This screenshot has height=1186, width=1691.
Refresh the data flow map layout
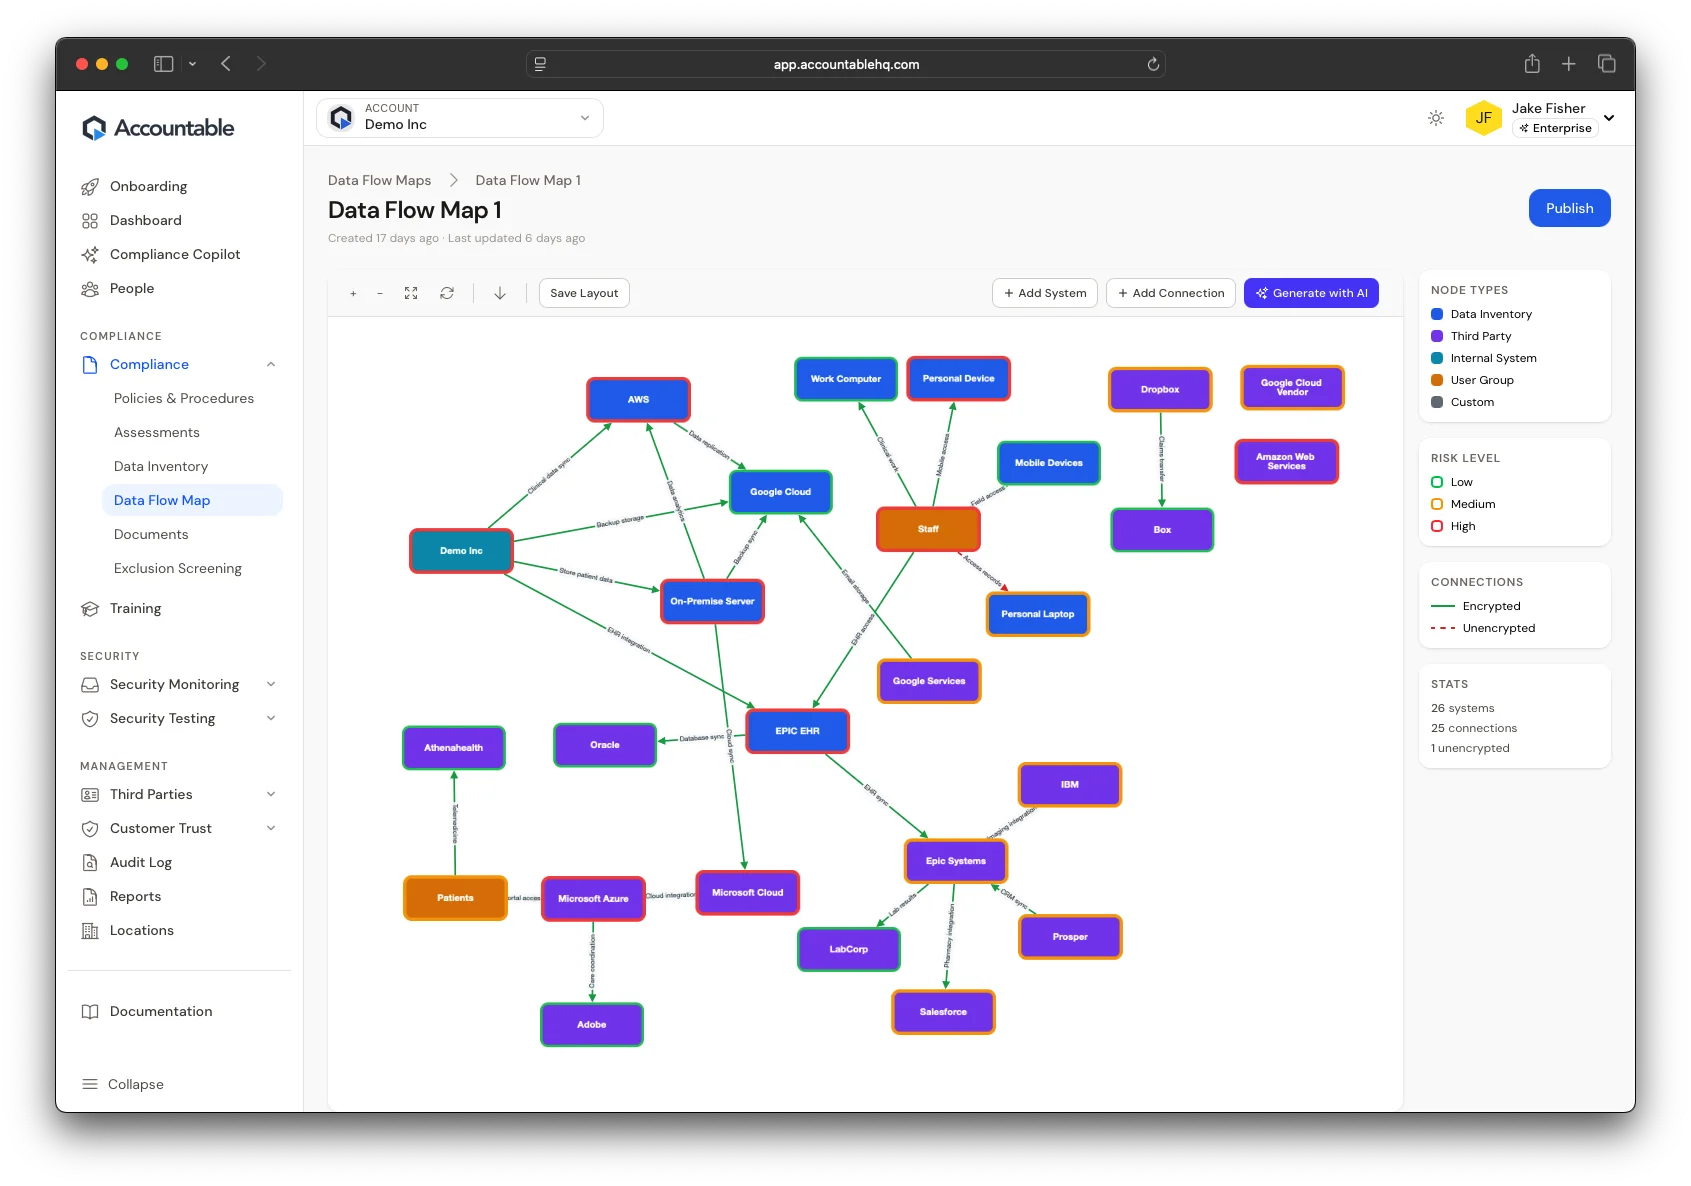tap(447, 293)
